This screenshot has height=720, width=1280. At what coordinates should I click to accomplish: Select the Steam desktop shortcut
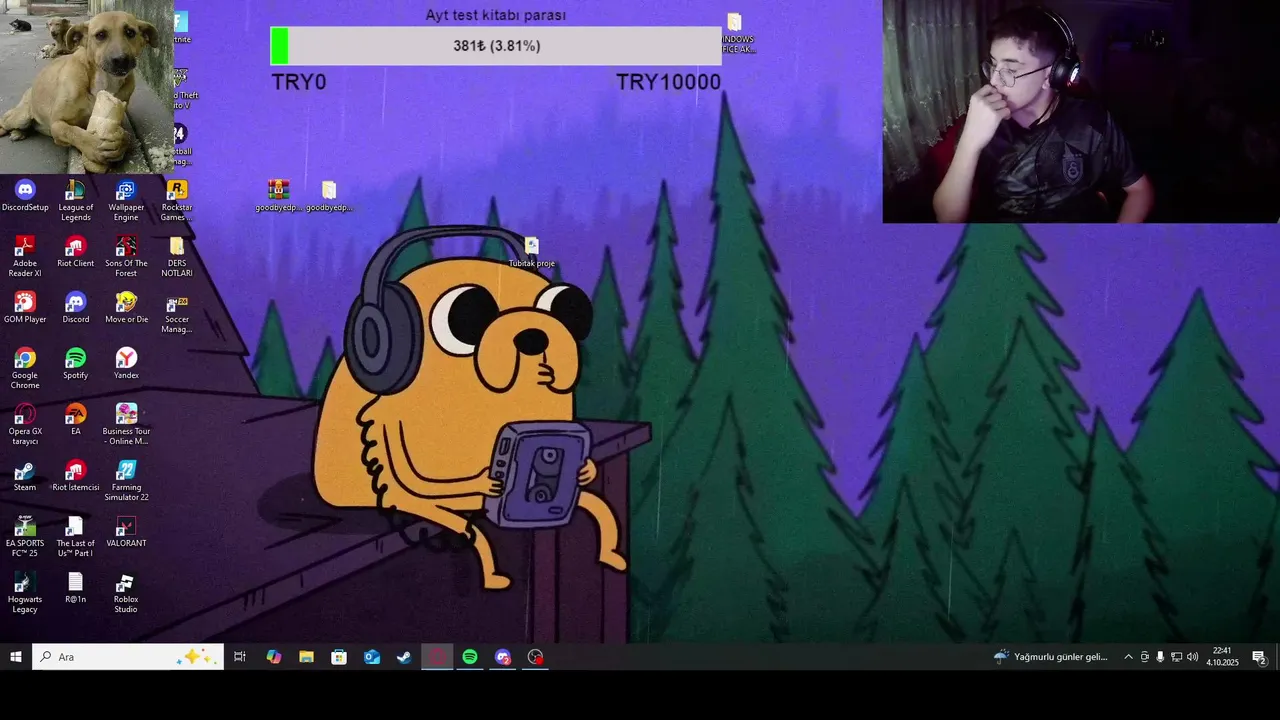click(25, 476)
